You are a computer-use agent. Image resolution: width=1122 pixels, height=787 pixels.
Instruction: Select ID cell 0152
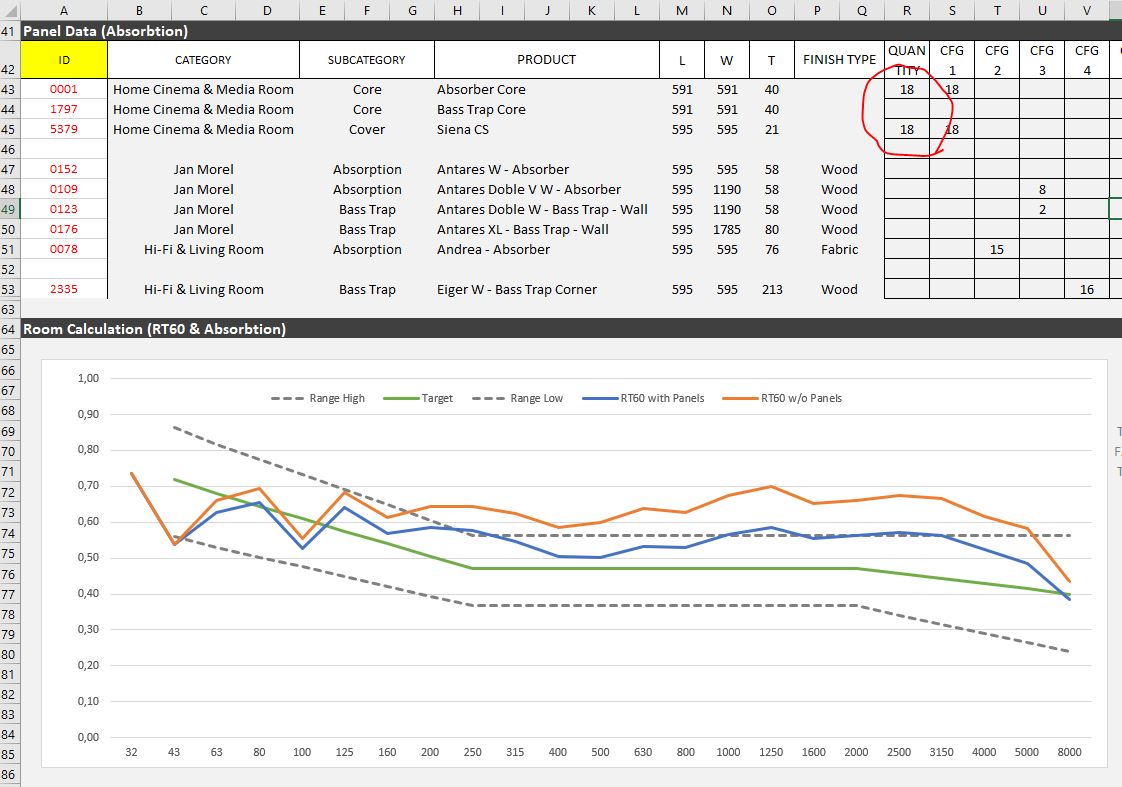(x=64, y=169)
